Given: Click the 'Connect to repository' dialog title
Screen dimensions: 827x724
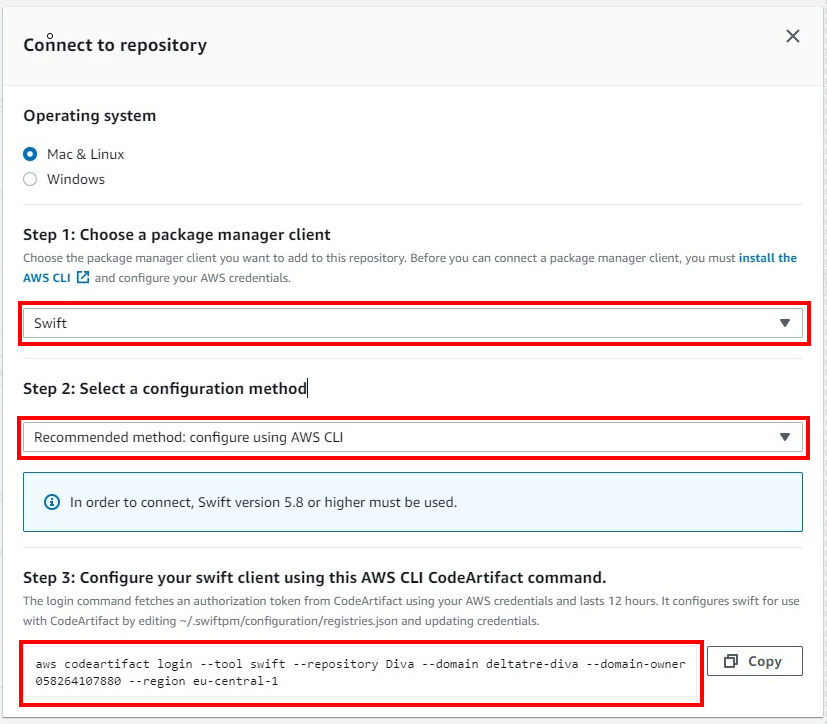Looking at the screenshot, I should click(x=115, y=45).
